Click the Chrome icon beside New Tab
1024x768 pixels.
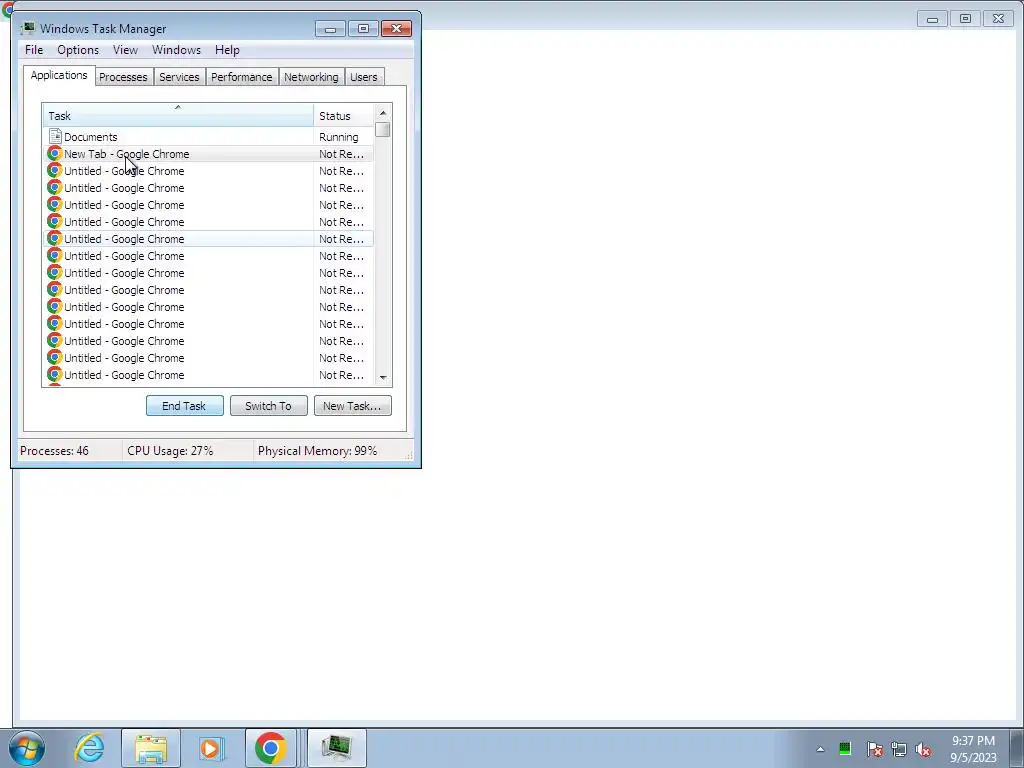click(x=55, y=154)
